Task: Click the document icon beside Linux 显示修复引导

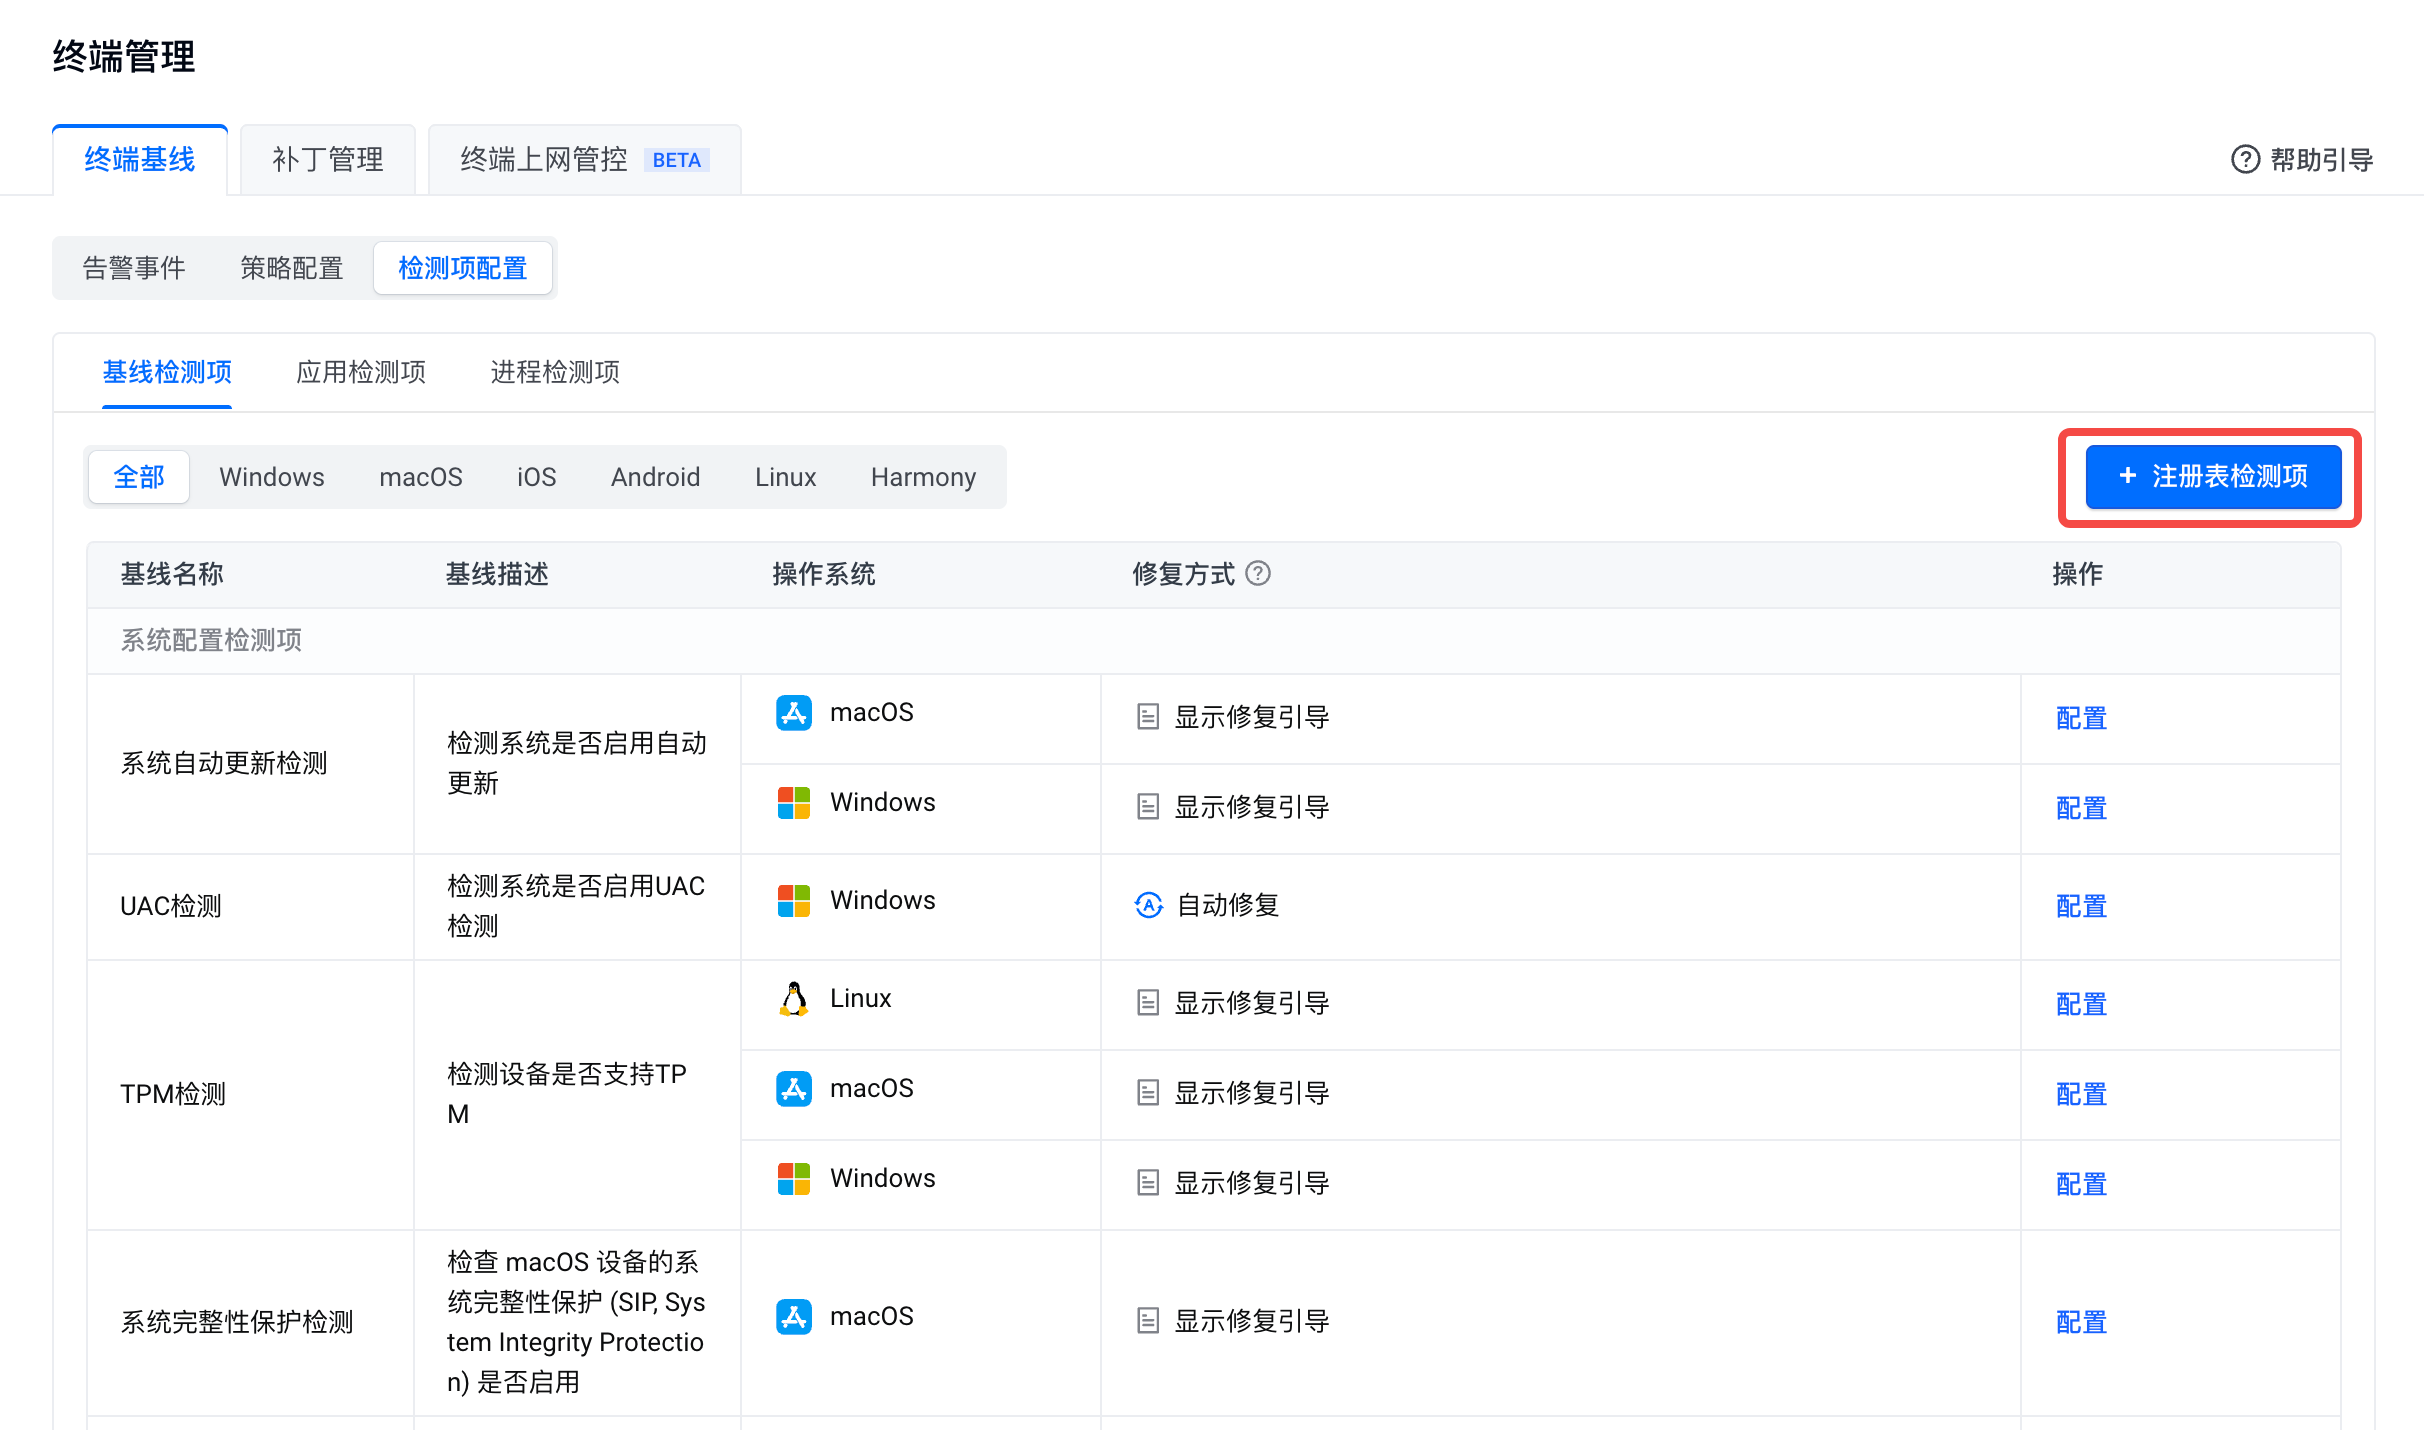Action: tap(1148, 1003)
